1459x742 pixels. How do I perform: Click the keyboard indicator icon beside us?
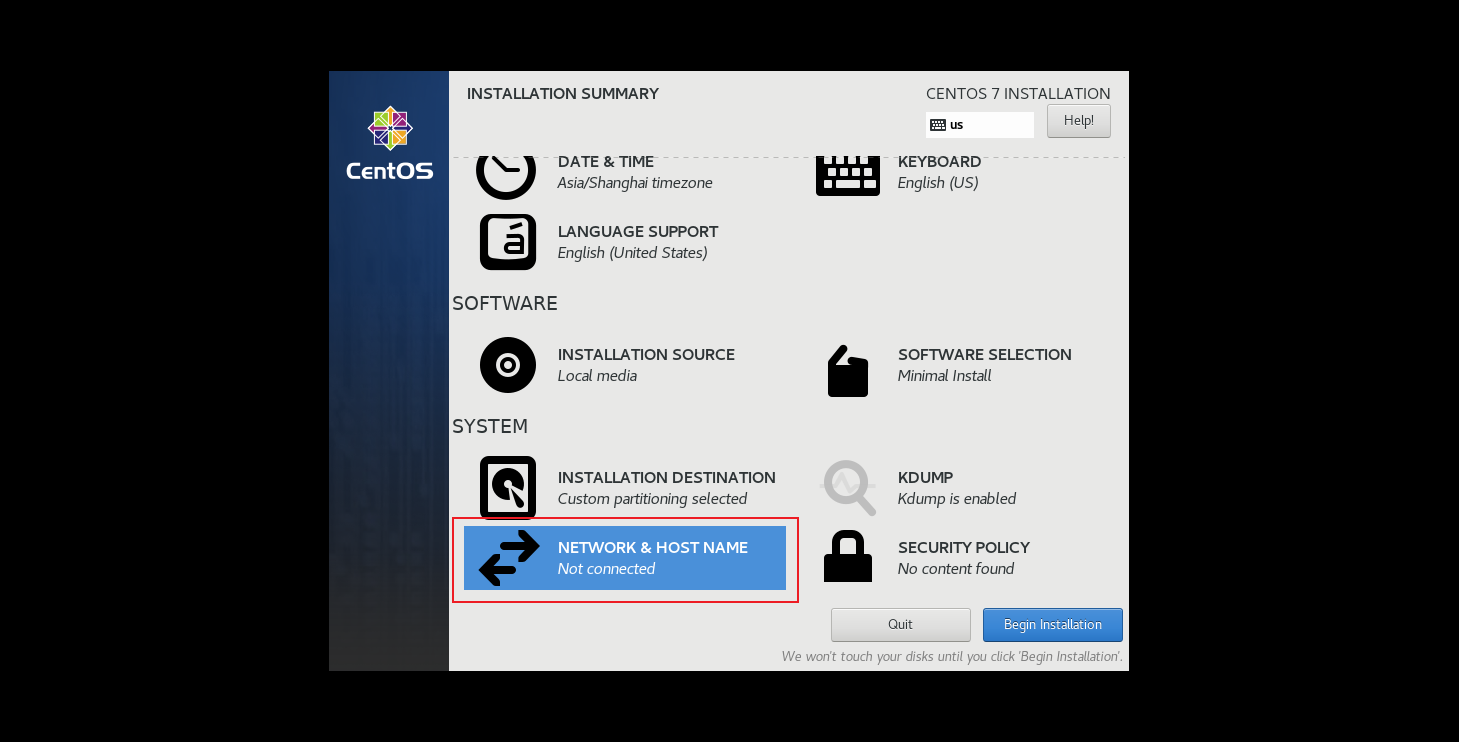pos(937,125)
